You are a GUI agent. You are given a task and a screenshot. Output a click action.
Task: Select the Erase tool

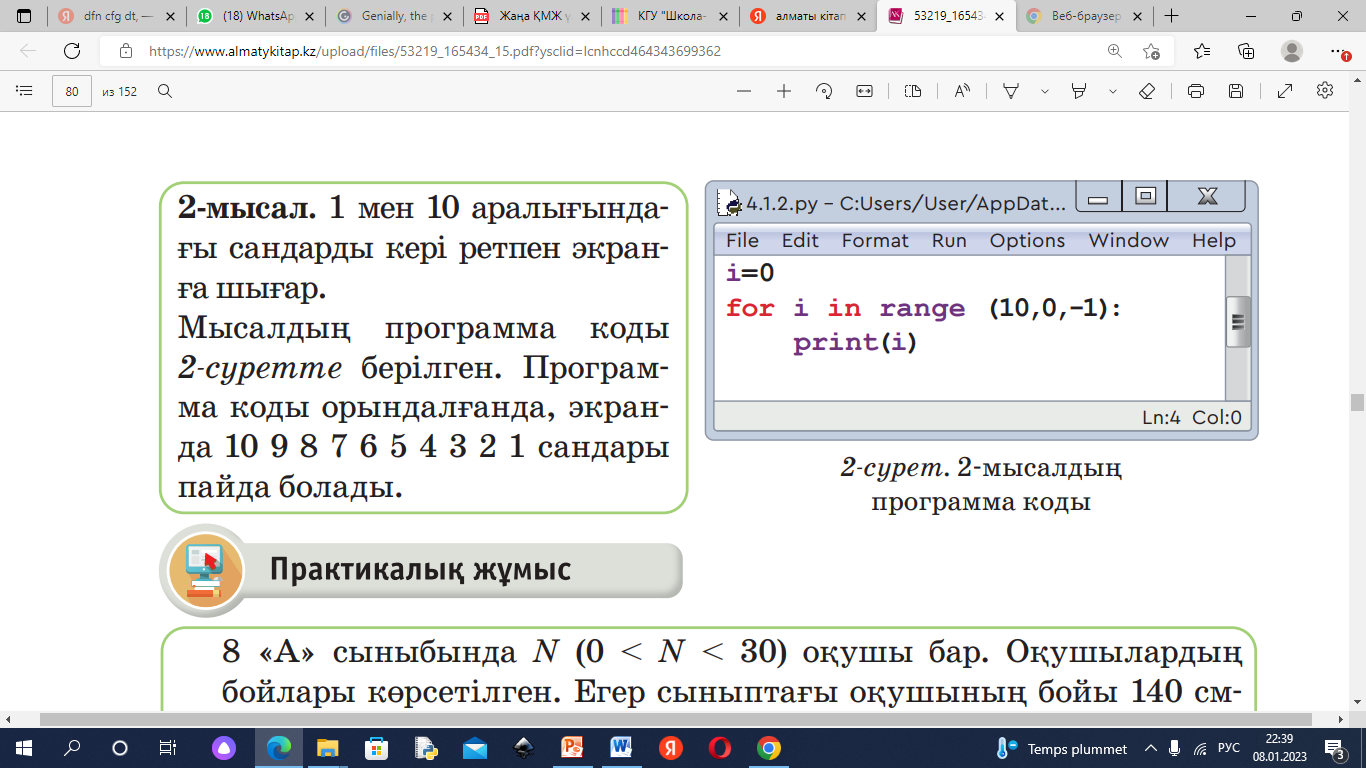tap(1147, 91)
